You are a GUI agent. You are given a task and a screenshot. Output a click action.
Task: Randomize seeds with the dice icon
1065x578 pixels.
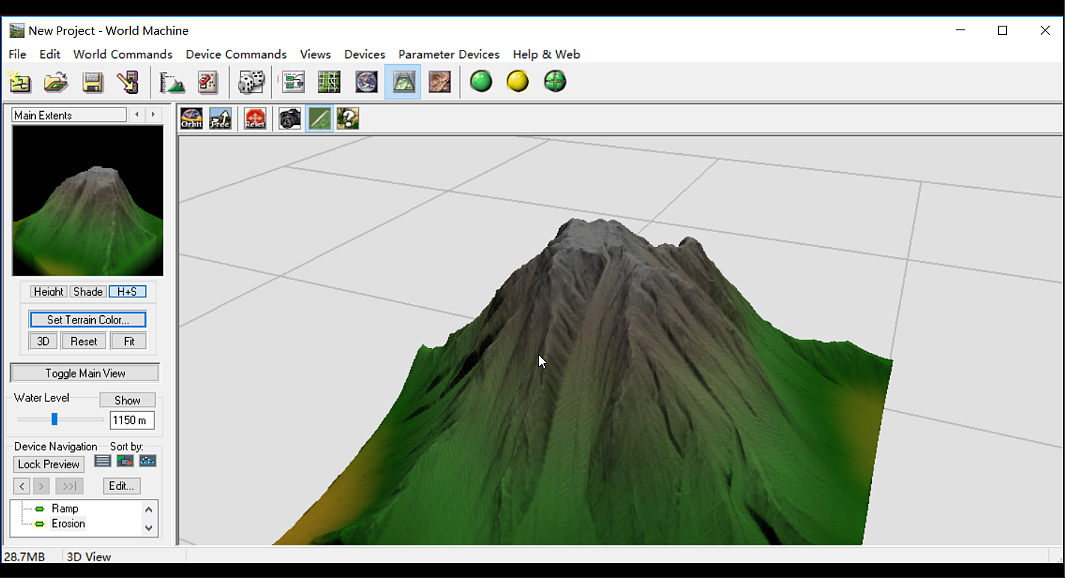tap(251, 82)
